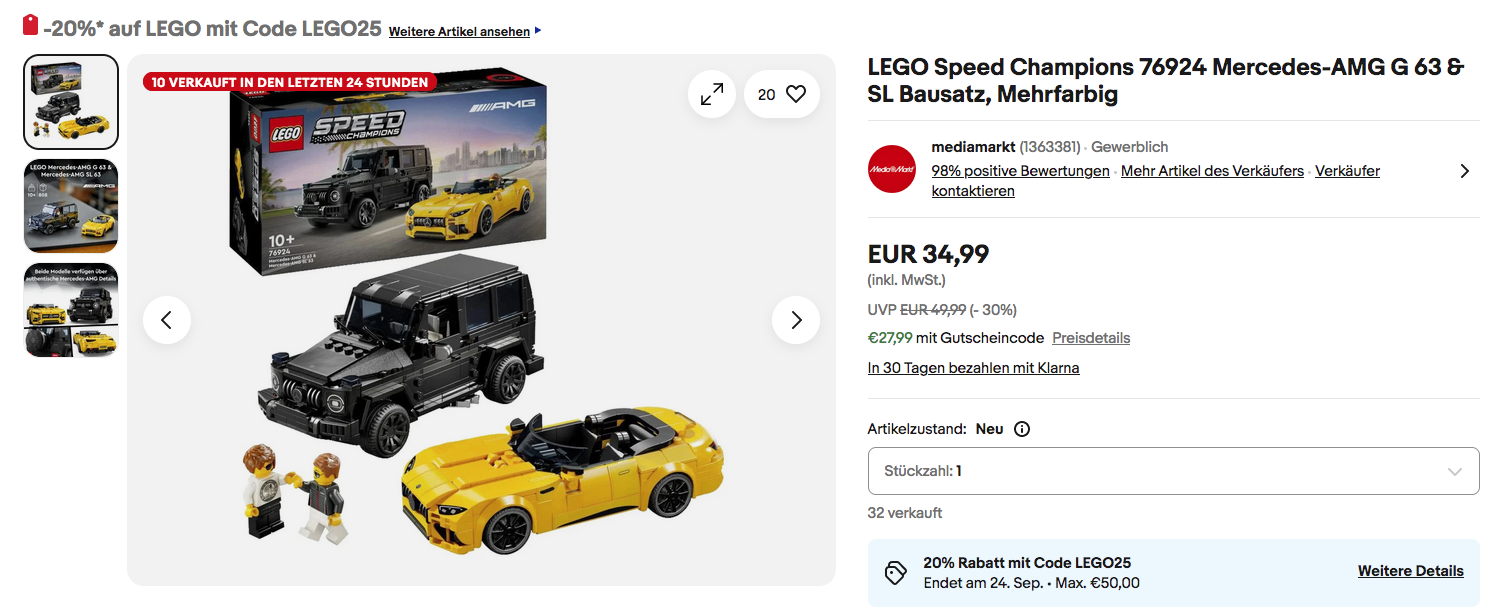Expand the product image to fullscreen
The image size is (1500, 616).
[x=712, y=95]
